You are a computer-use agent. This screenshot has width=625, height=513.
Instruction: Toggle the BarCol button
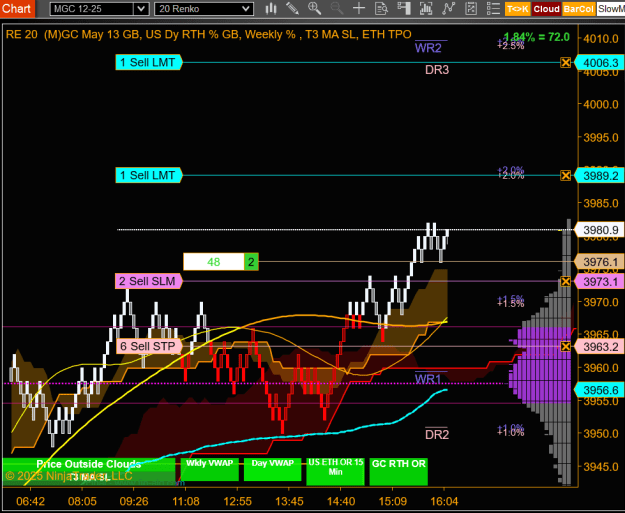pyautogui.click(x=579, y=9)
